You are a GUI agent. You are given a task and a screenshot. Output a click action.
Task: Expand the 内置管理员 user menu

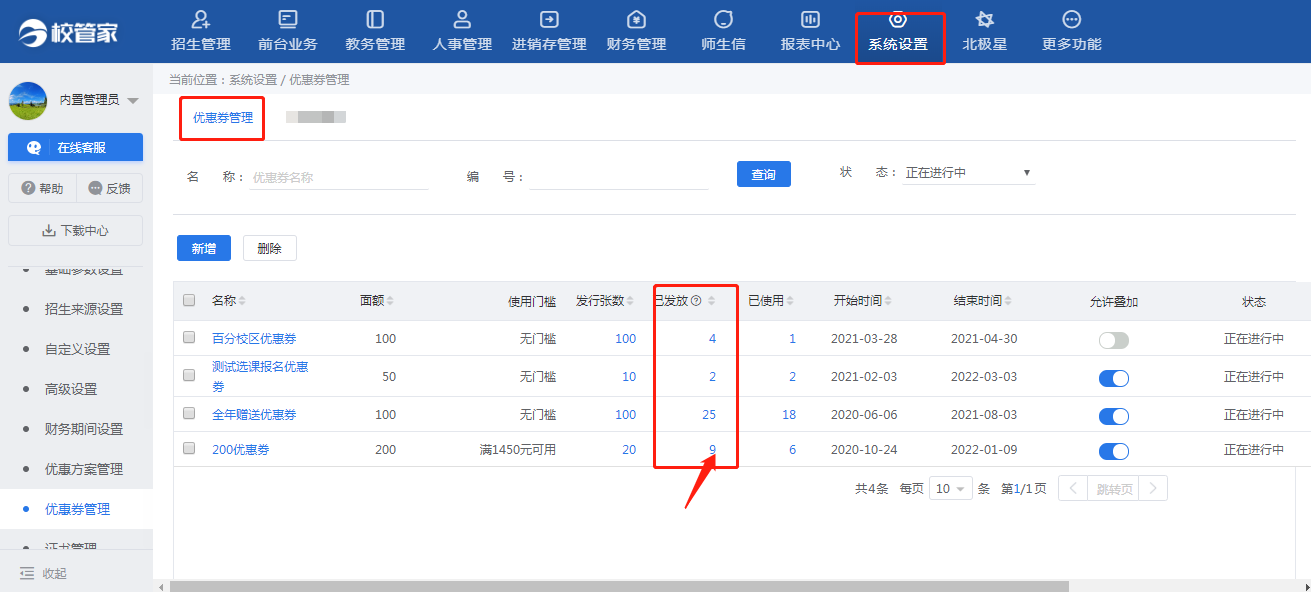[x=133, y=101]
